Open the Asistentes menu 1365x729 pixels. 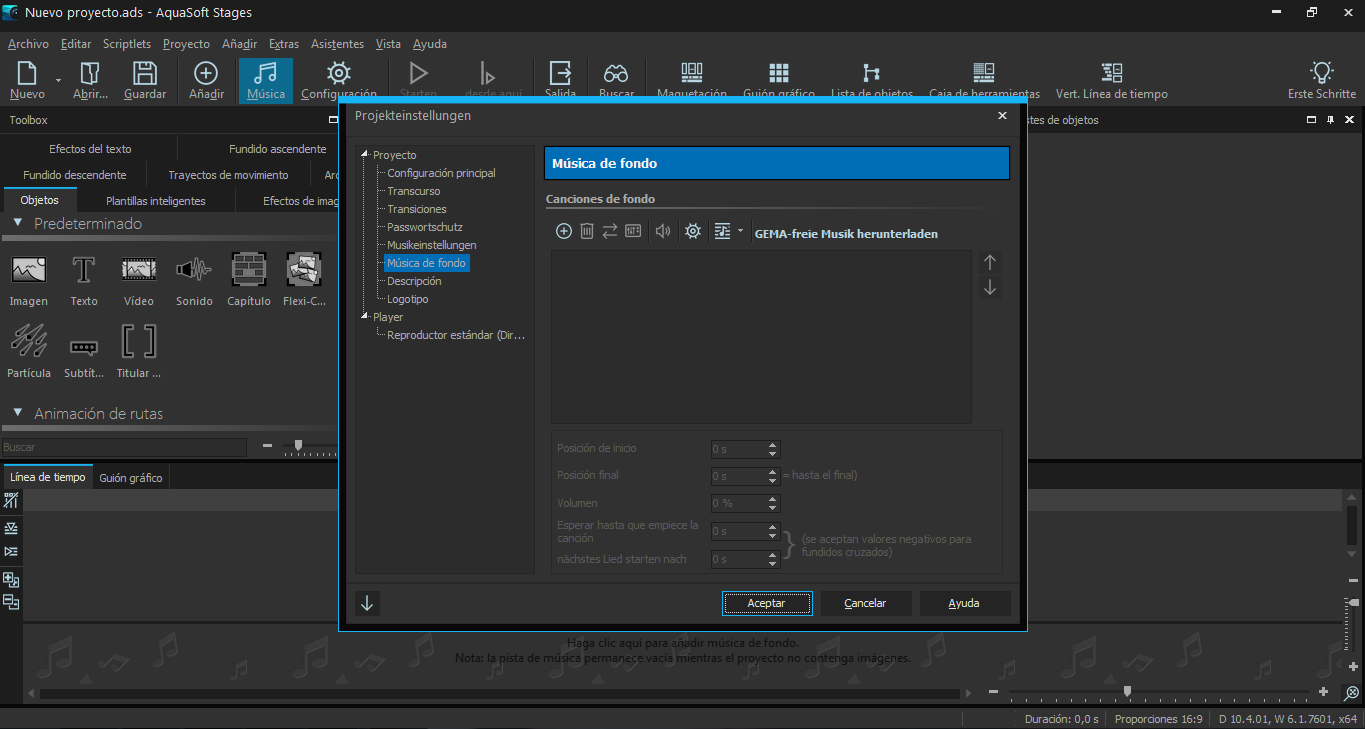coord(337,44)
